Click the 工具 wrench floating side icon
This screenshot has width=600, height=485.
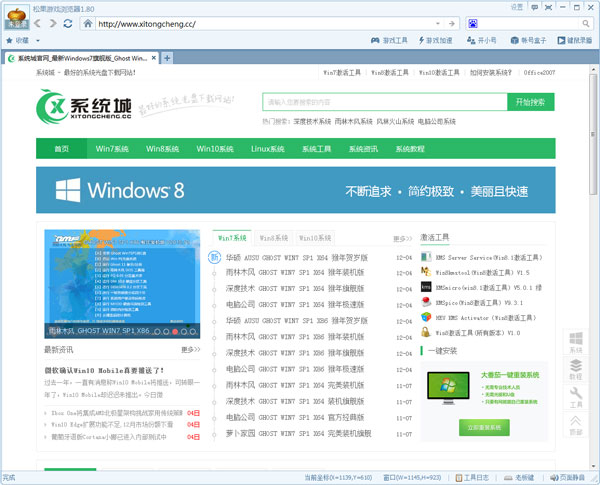(x=576, y=397)
